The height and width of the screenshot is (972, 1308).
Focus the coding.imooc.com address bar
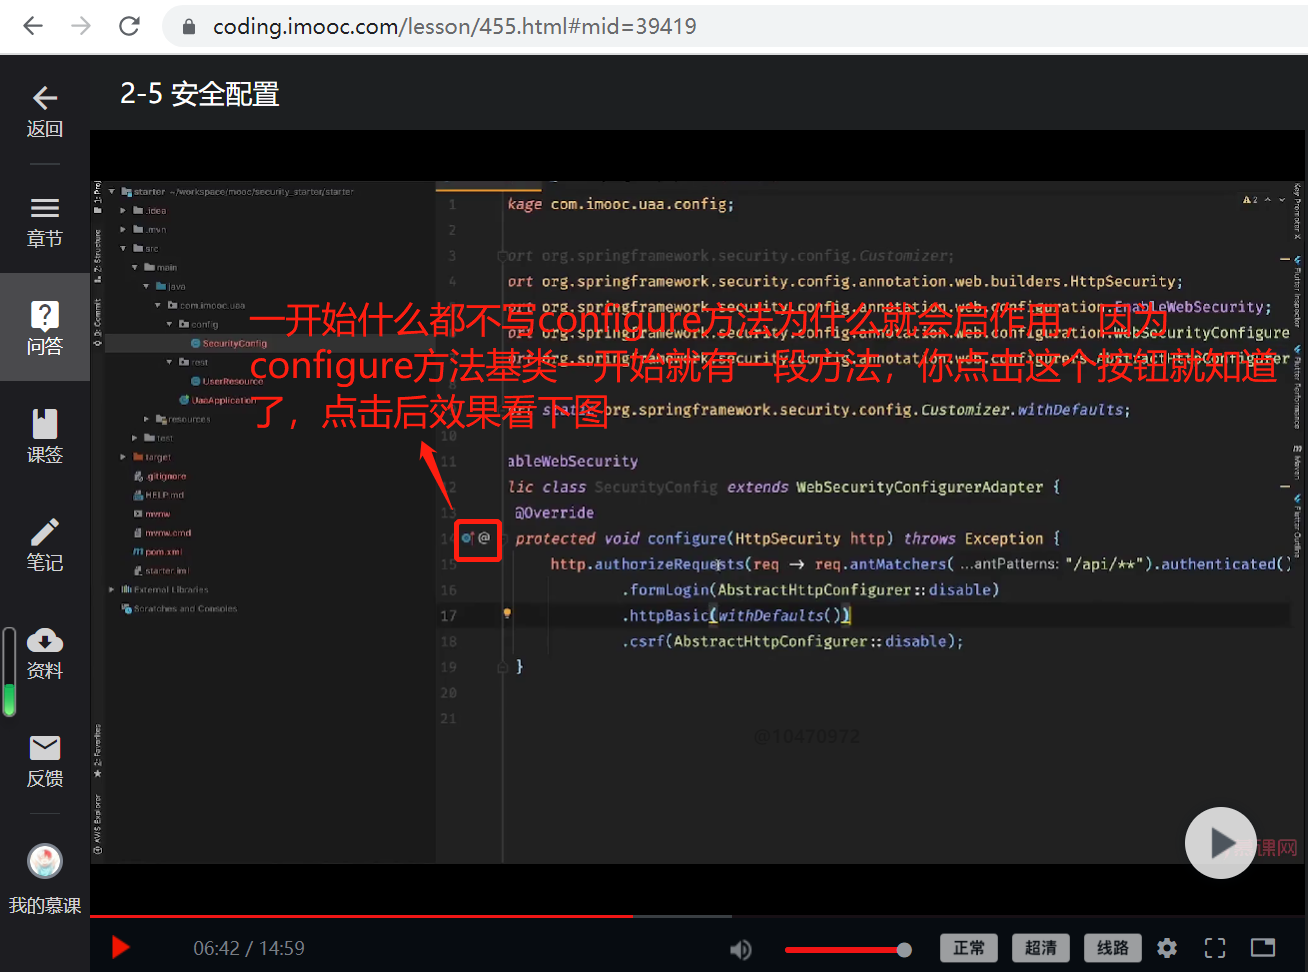point(735,26)
